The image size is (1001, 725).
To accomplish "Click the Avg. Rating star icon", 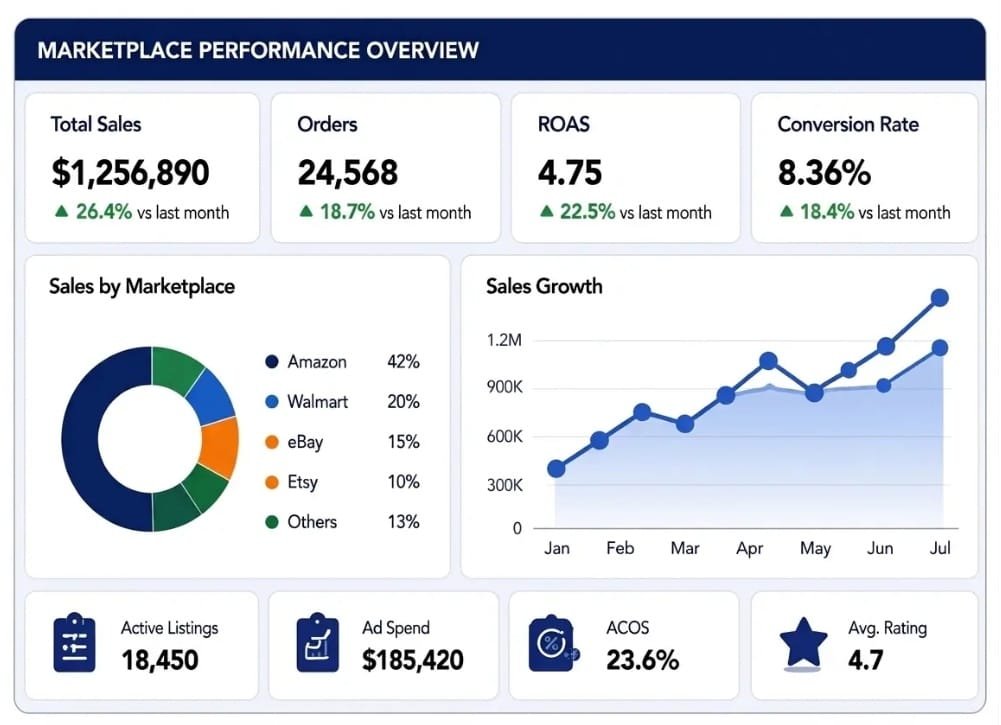I will 803,643.
